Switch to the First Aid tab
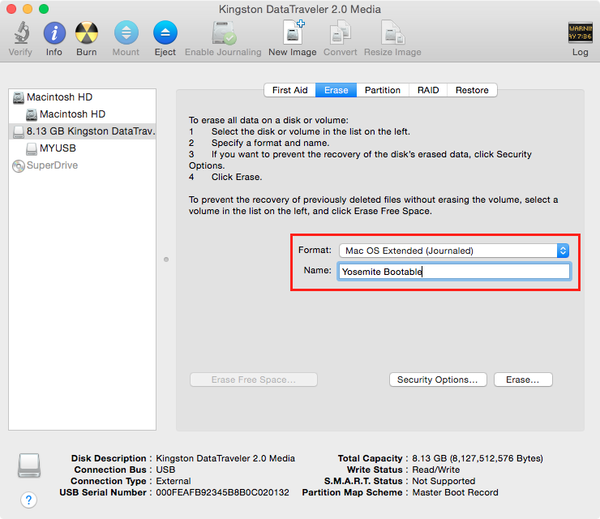Image resolution: width=600 pixels, height=519 pixels. pos(290,90)
